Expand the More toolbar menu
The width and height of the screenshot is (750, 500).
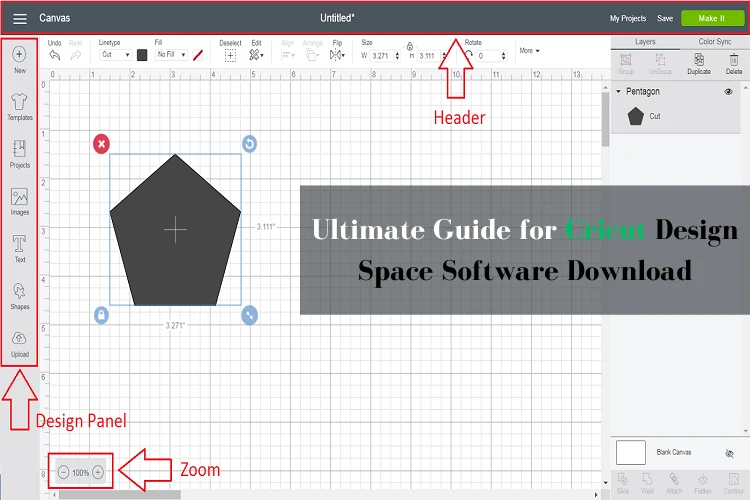tap(529, 51)
